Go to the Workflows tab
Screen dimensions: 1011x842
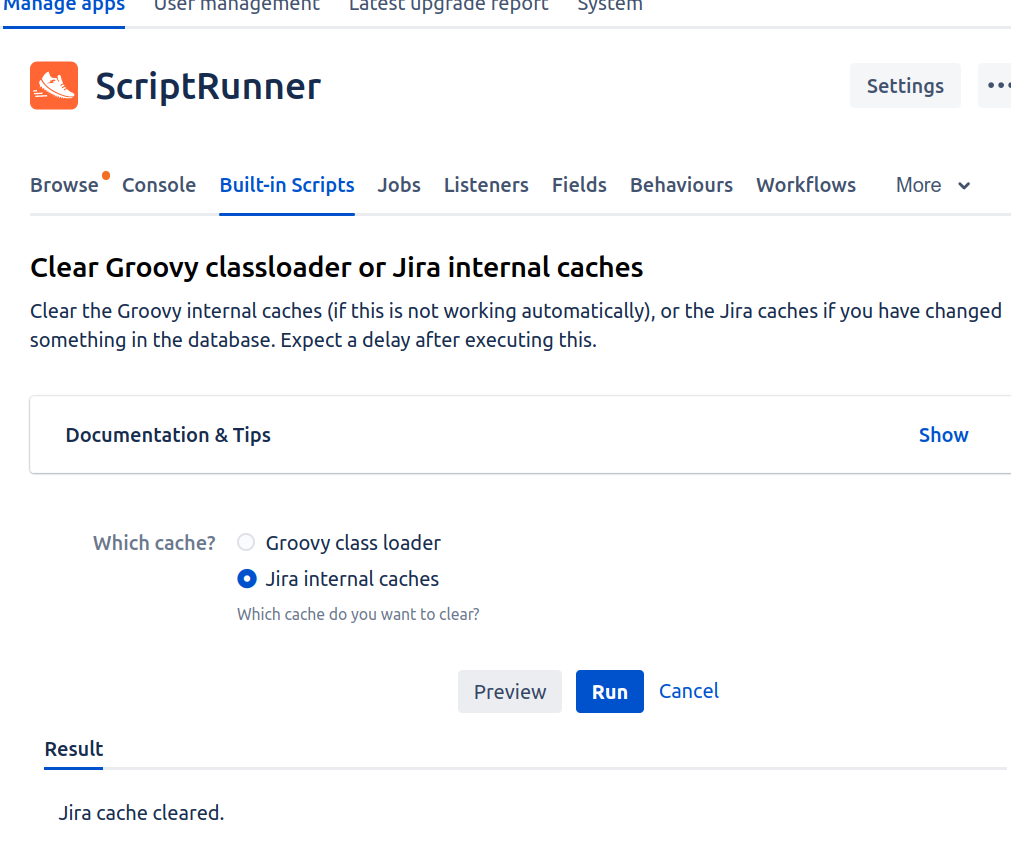(x=806, y=185)
